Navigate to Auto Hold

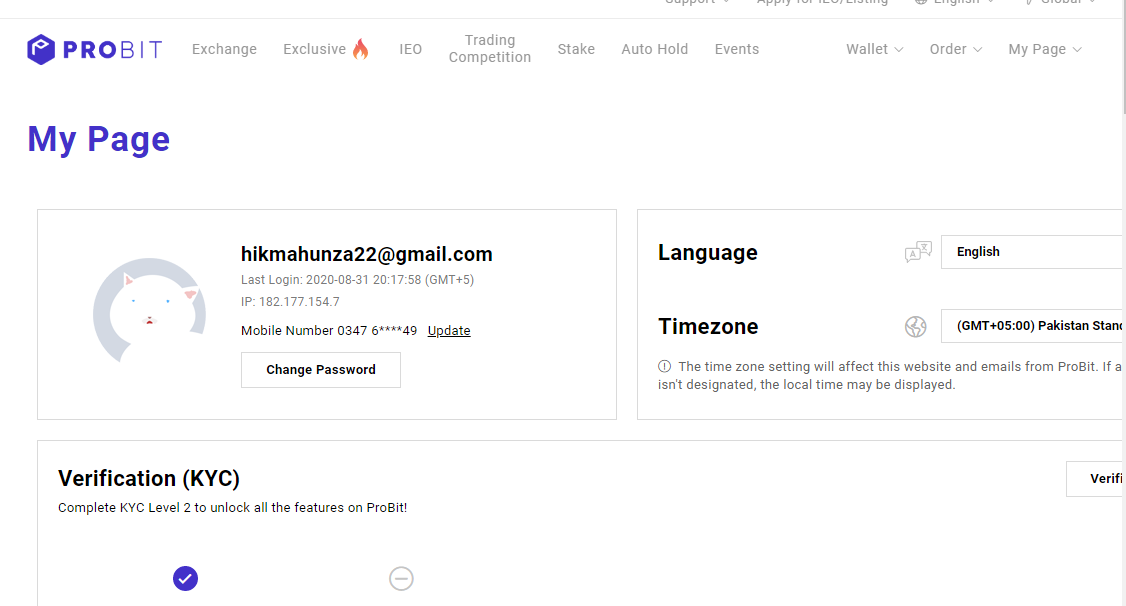pos(654,49)
